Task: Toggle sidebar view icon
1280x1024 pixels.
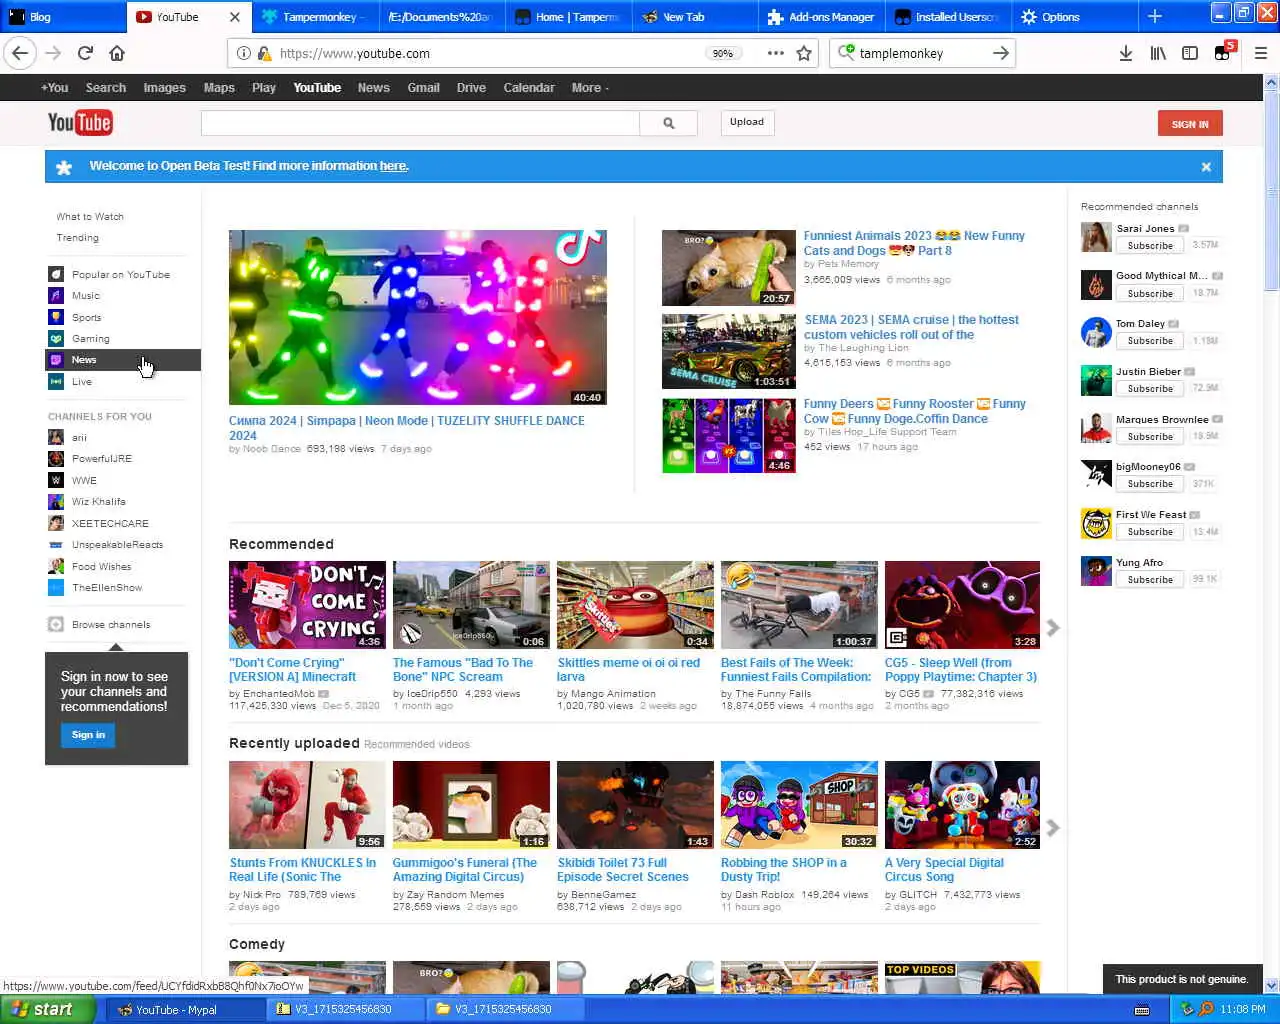Action: tap(1190, 53)
